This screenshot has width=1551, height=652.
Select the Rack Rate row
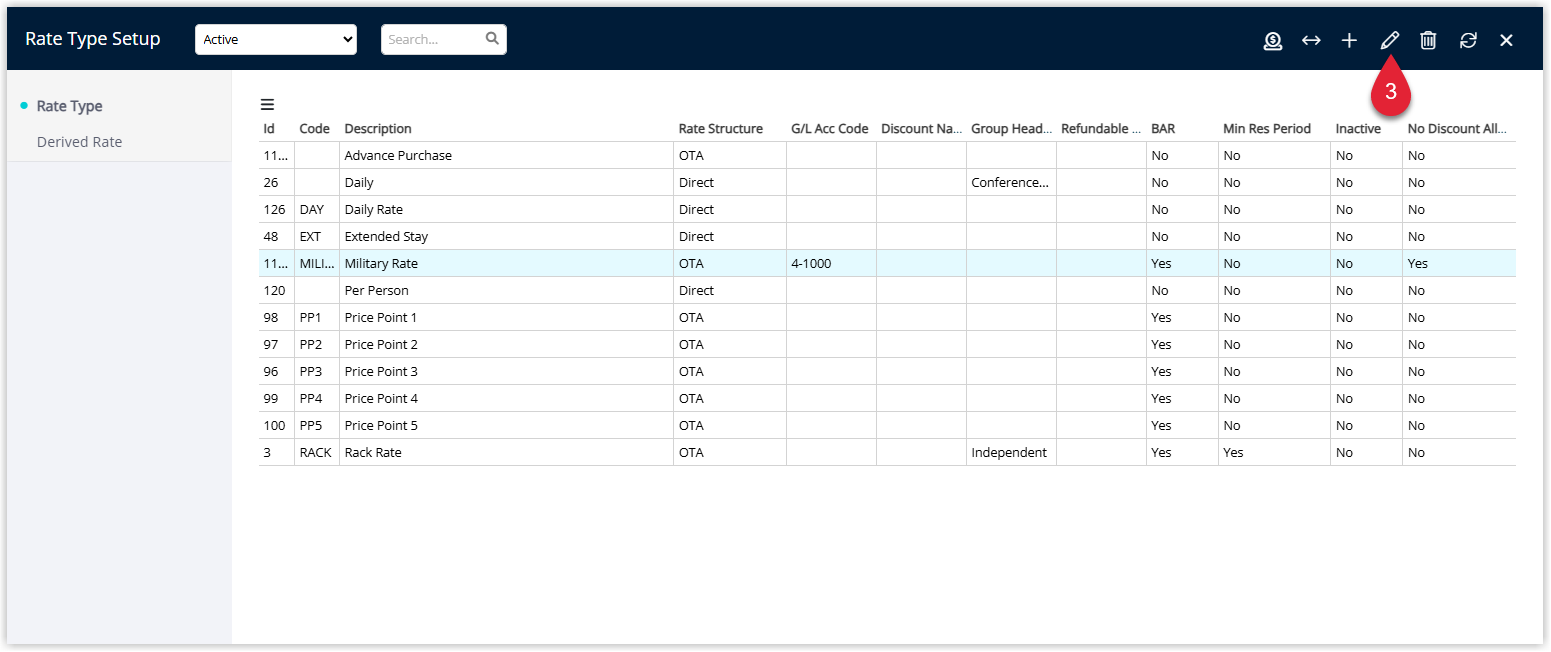click(x=887, y=453)
